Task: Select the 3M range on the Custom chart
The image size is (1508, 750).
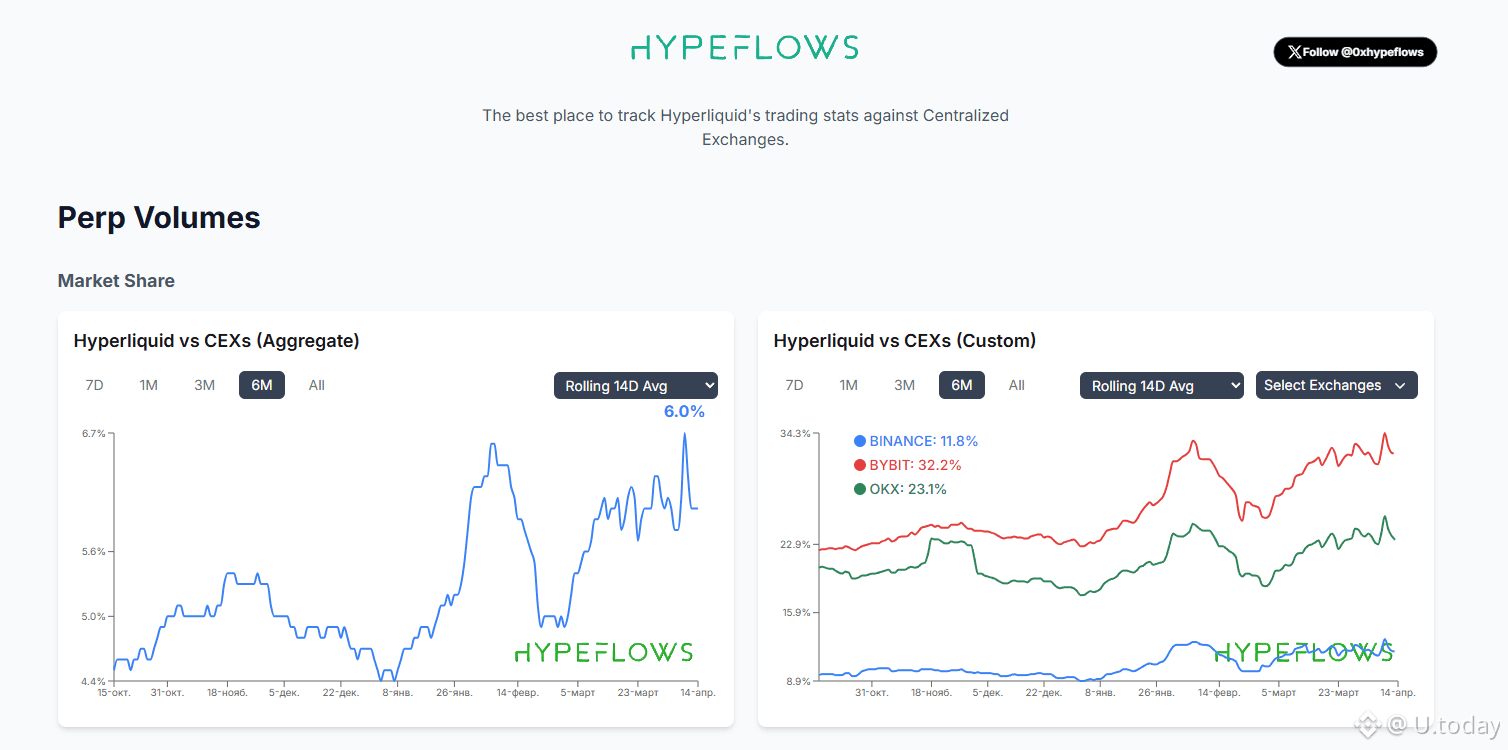Action: [x=905, y=384]
